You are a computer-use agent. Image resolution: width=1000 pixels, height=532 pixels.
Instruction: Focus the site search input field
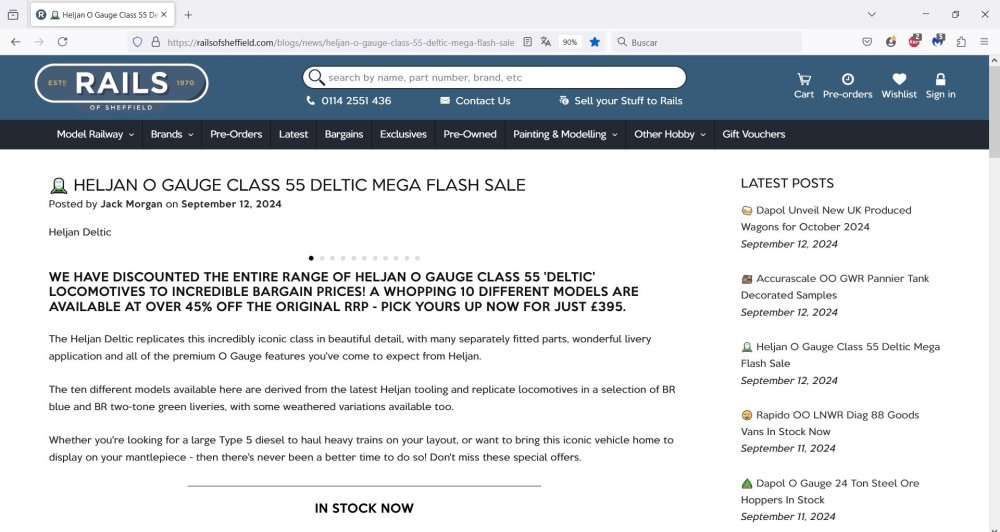tap(500, 77)
